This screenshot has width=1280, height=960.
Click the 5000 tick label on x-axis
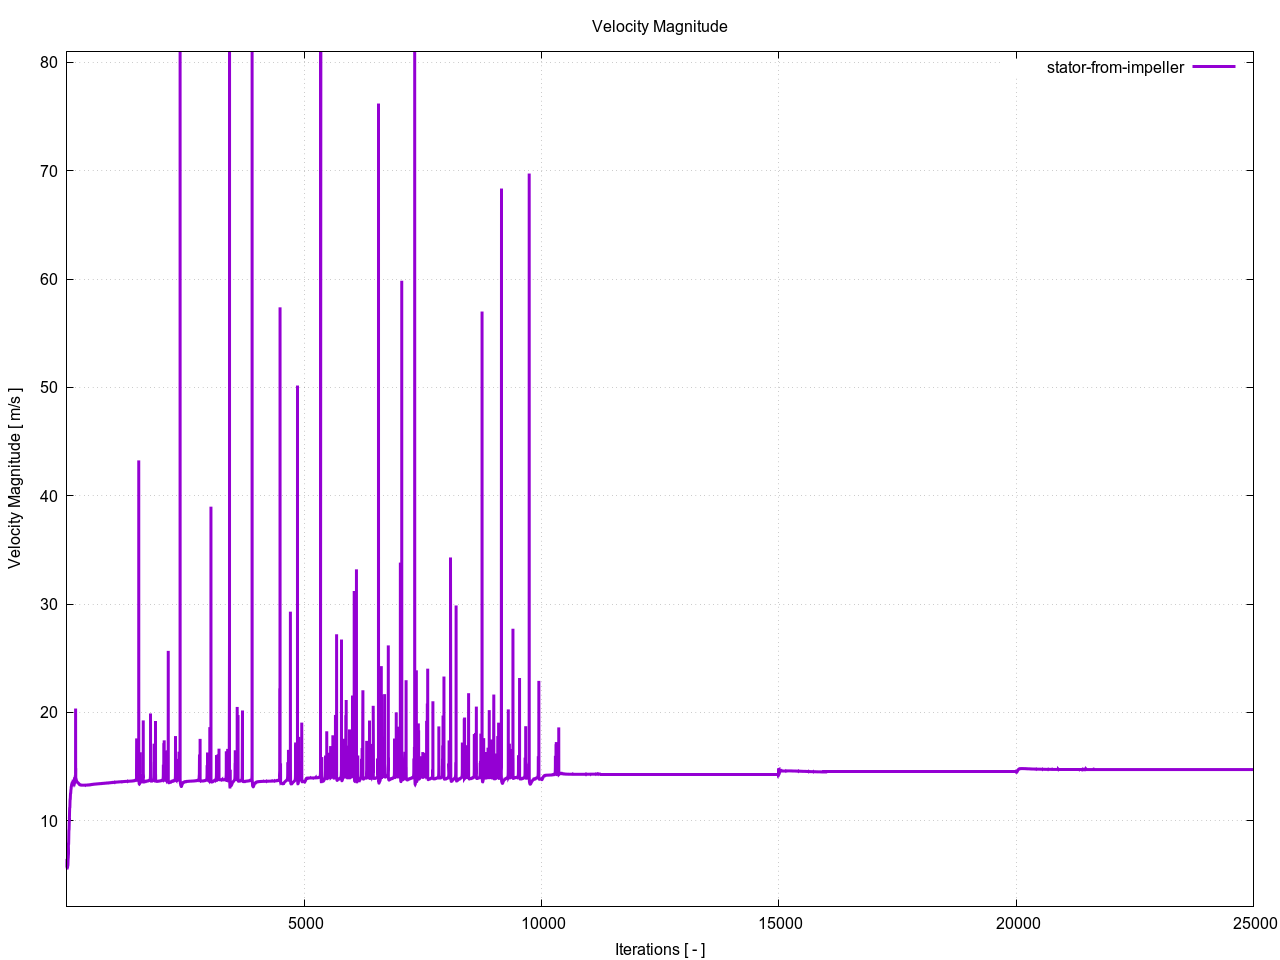tap(304, 923)
